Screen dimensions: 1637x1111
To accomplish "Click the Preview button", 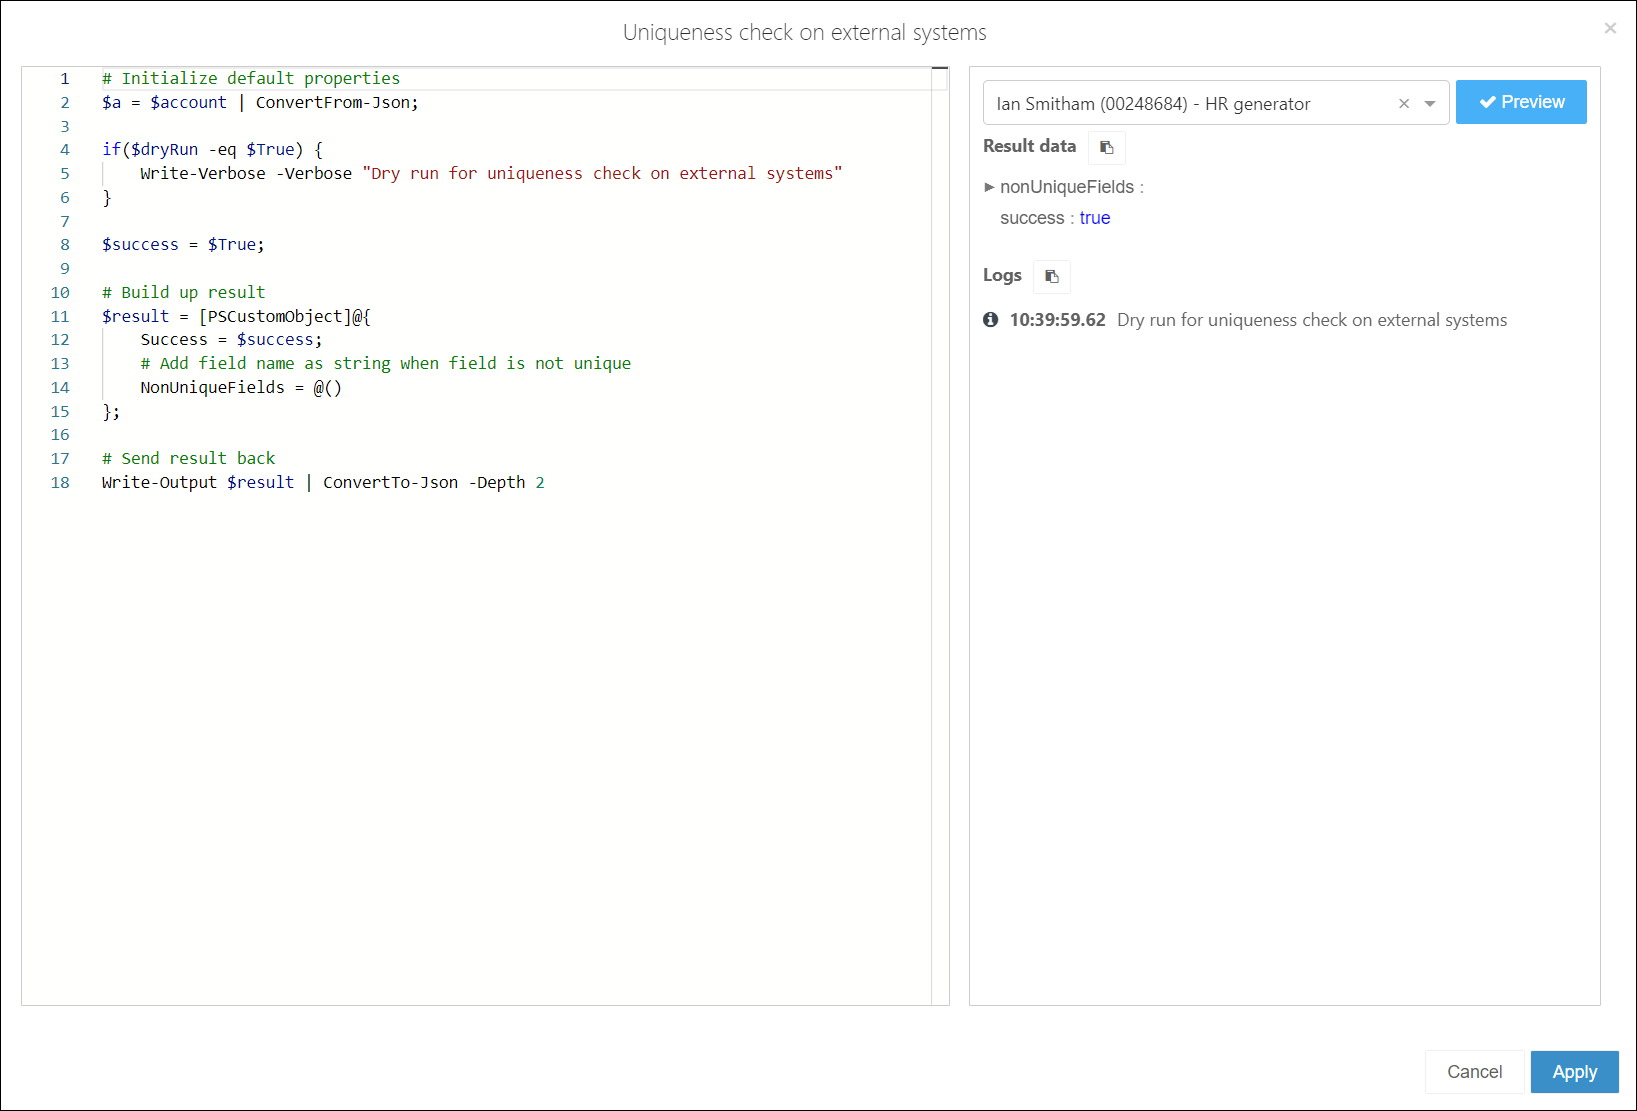I will click(x=1521, y=102).
